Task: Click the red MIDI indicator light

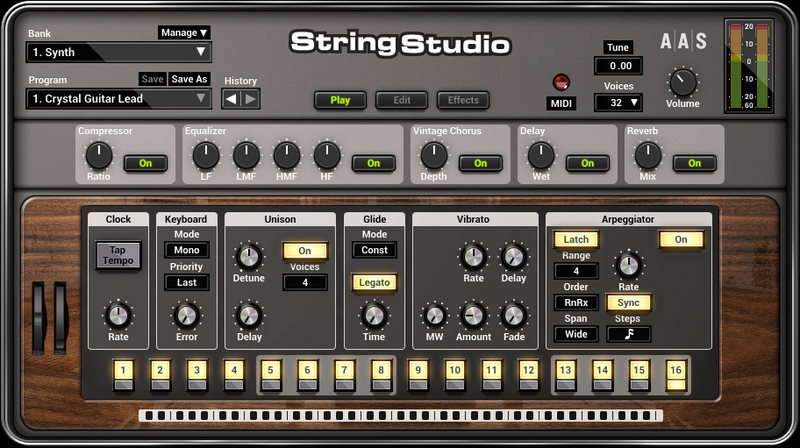Action: point(561,82)
